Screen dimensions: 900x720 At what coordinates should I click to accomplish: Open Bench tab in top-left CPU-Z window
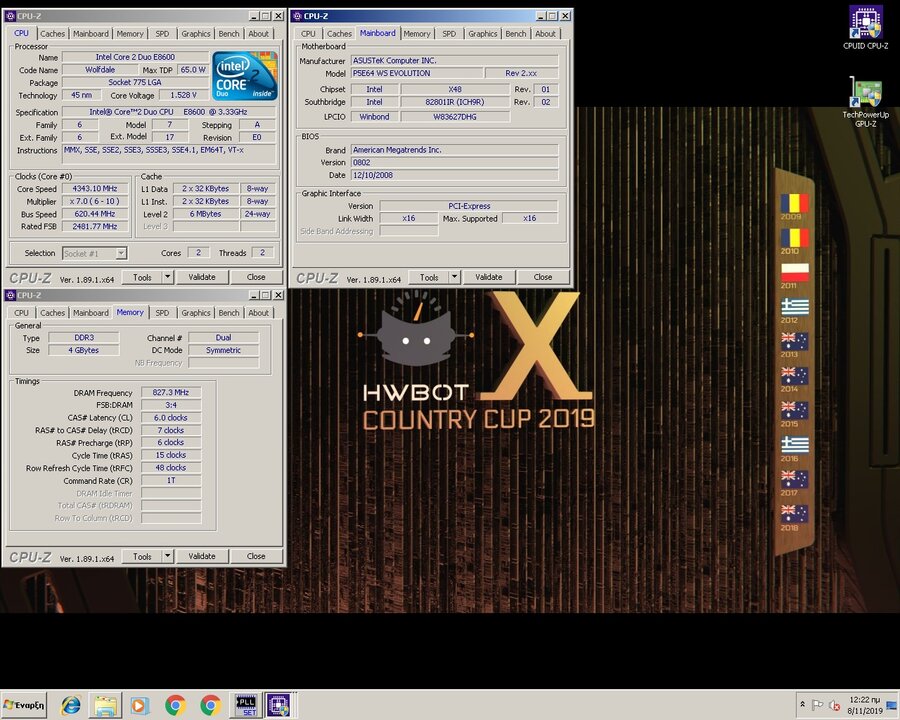pyautogui.click(x=228, y=33)
